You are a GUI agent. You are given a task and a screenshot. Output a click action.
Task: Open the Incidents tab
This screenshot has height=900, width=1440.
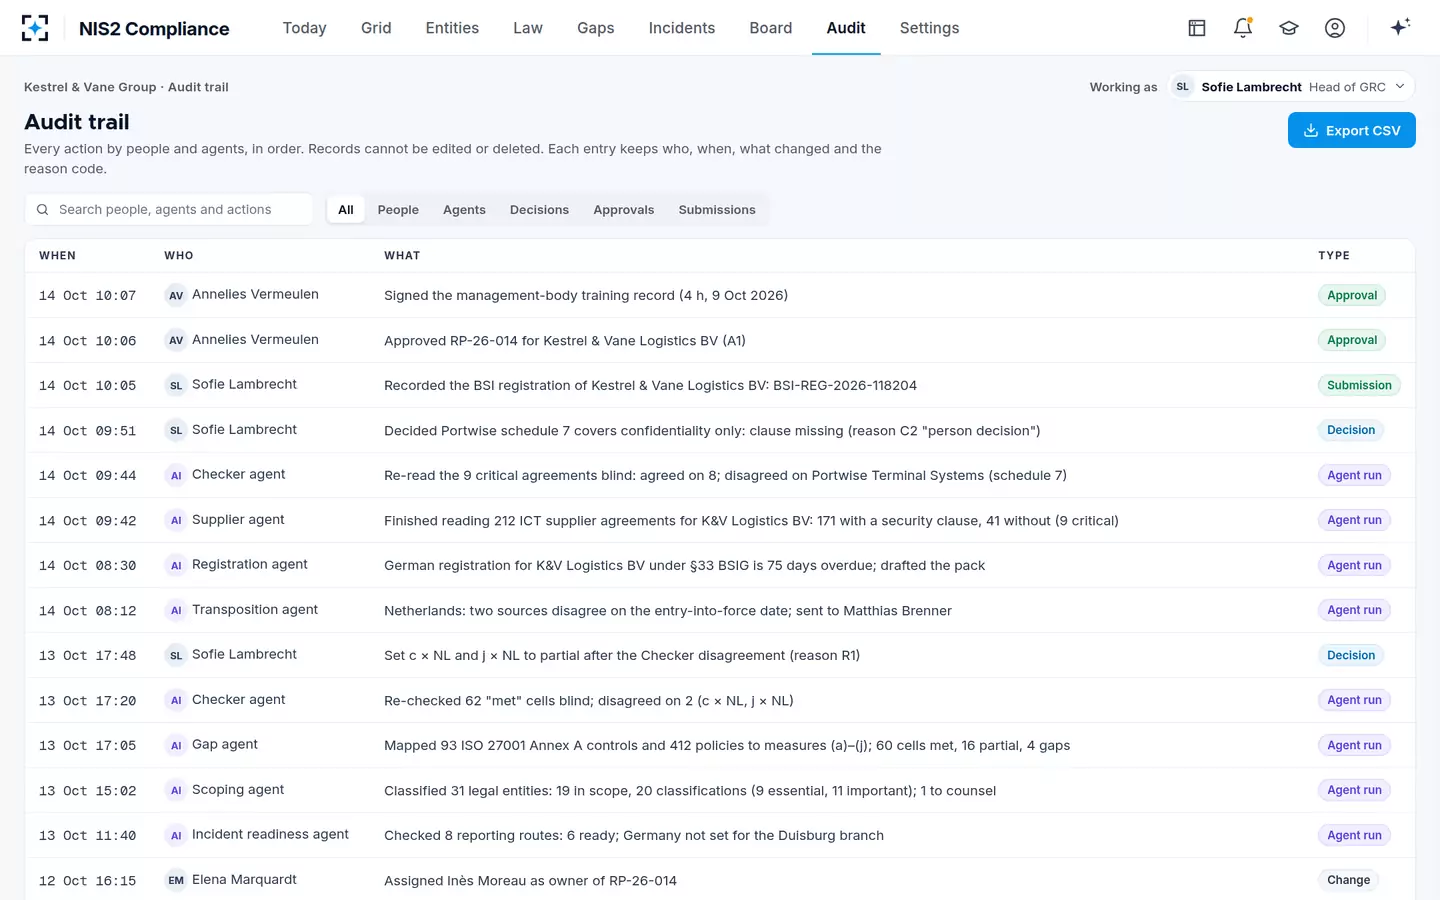coord(682,28)
